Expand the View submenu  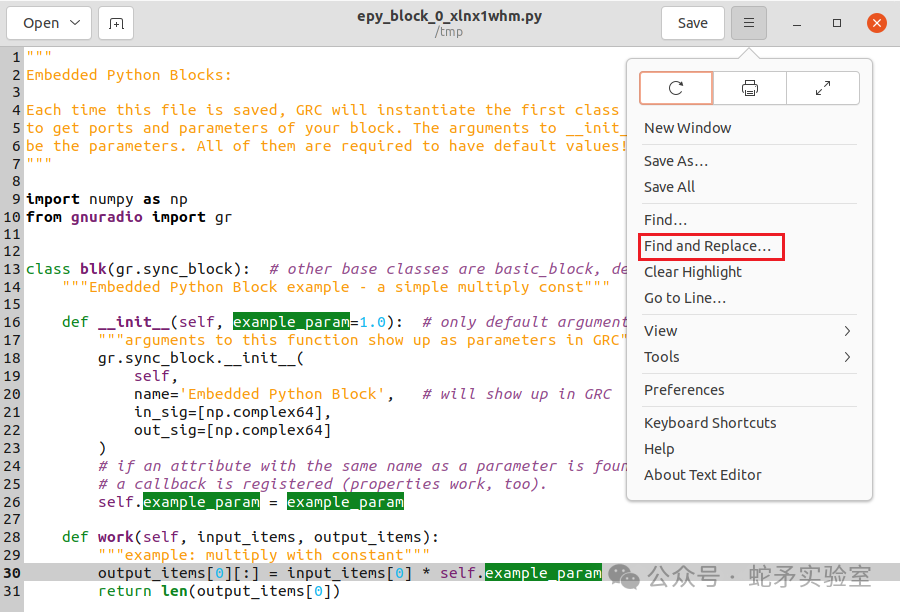pos(748,331)
